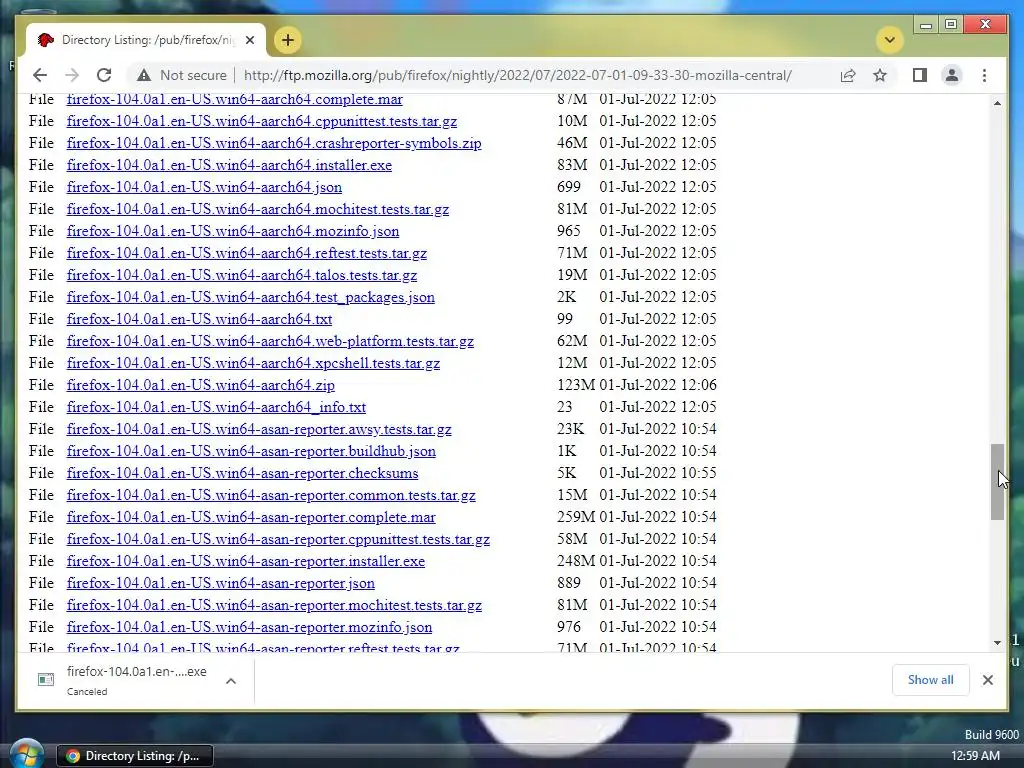
Task: Open win64-aarch64.cppunittest.tests.tar.gz link
Action: 262,121
